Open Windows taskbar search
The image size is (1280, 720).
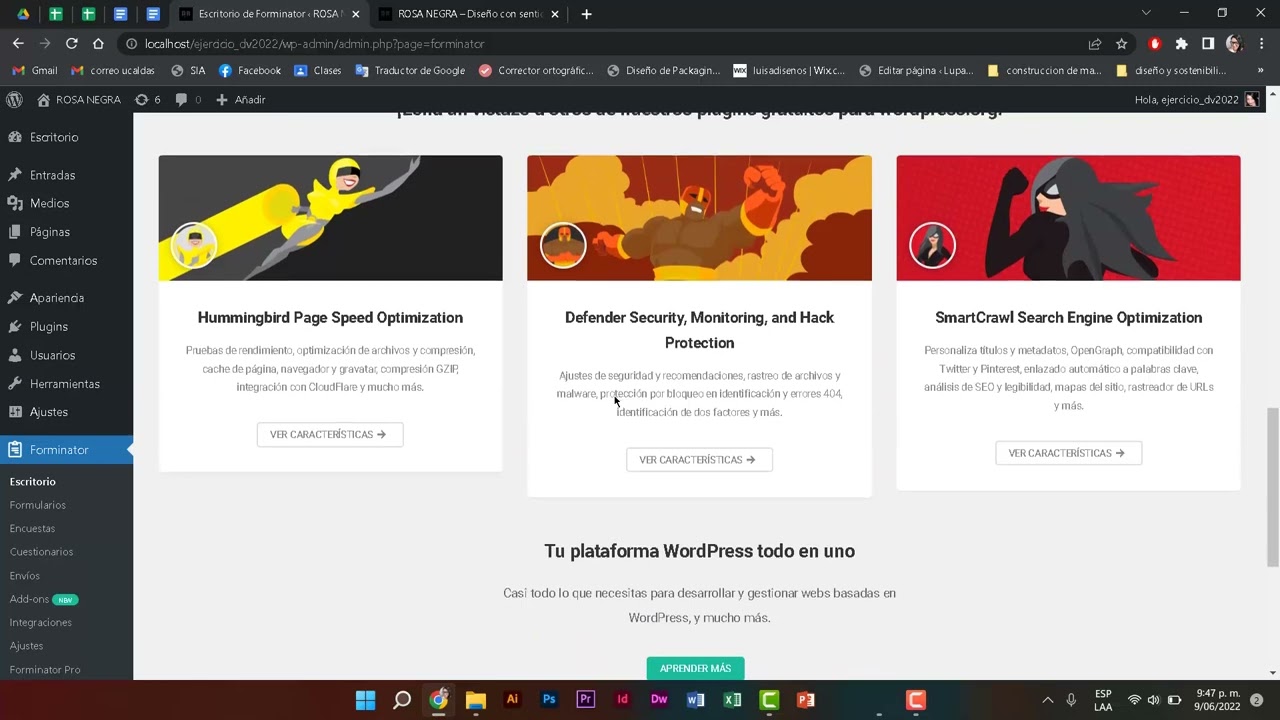pos(402,700)
